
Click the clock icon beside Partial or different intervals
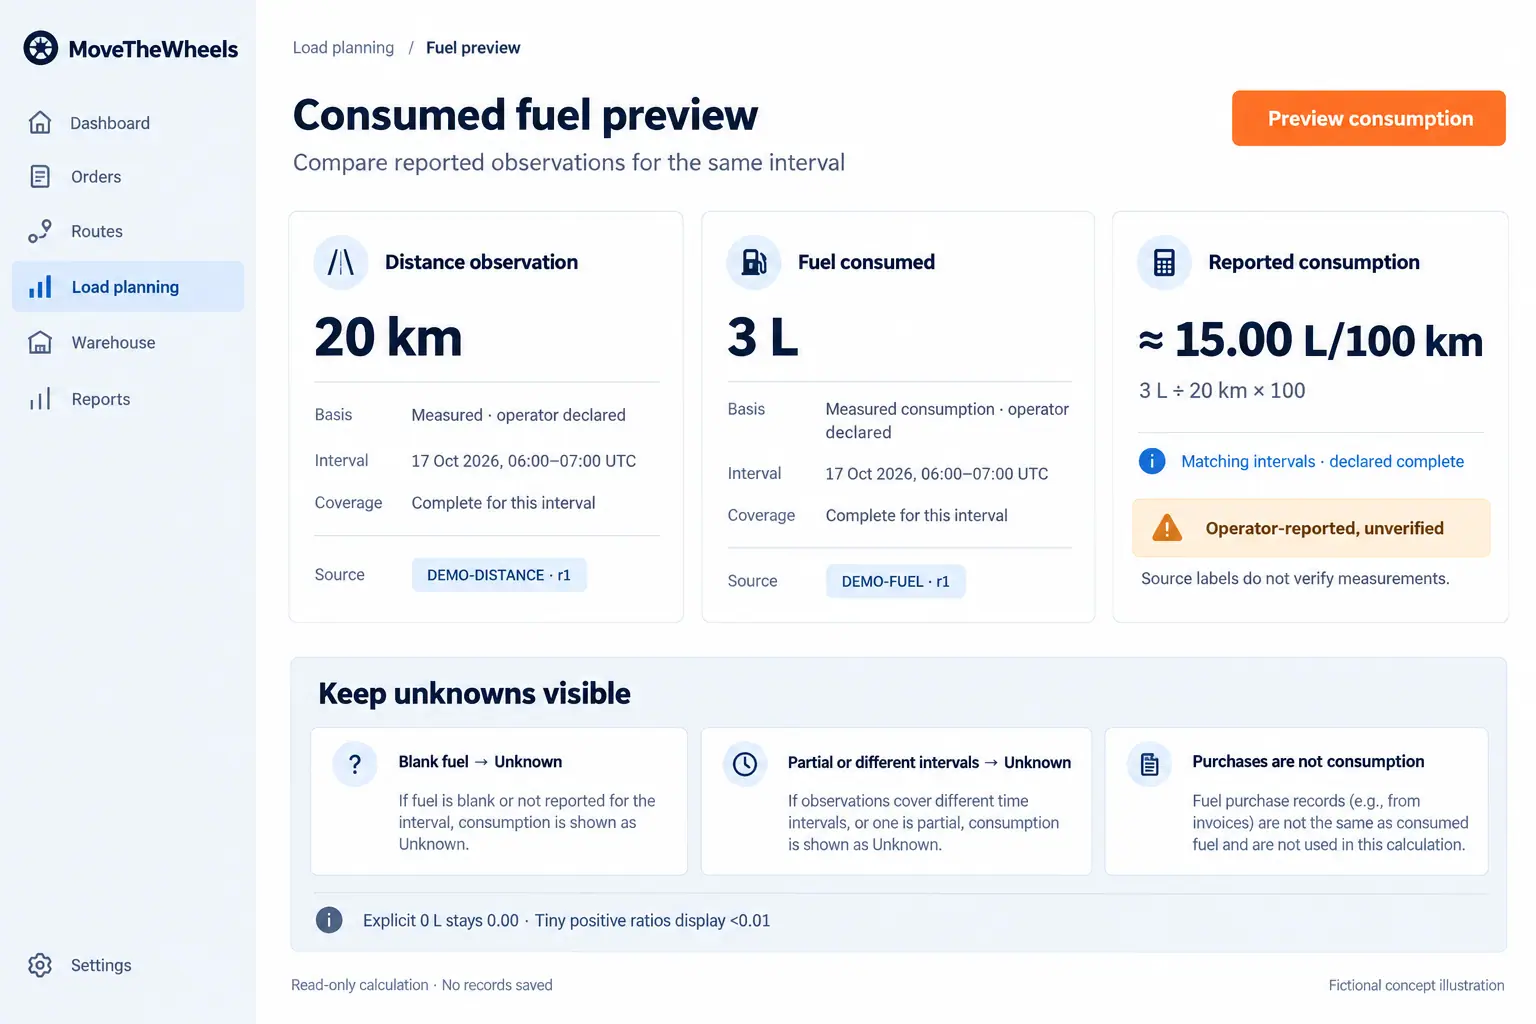(745, 764)
